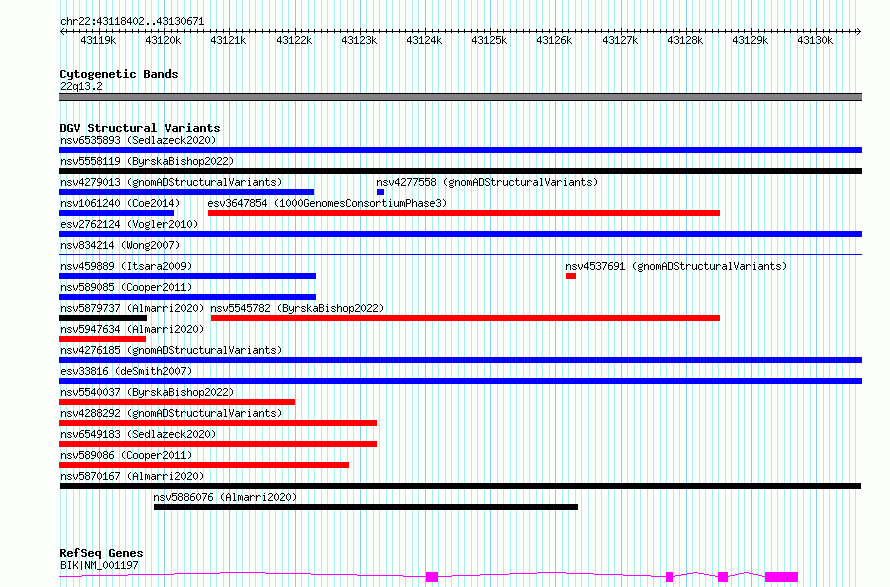Viewport: 890px width, 587px height.
Task: Click the red nsv6549183 variant bar
Action: 218,444
